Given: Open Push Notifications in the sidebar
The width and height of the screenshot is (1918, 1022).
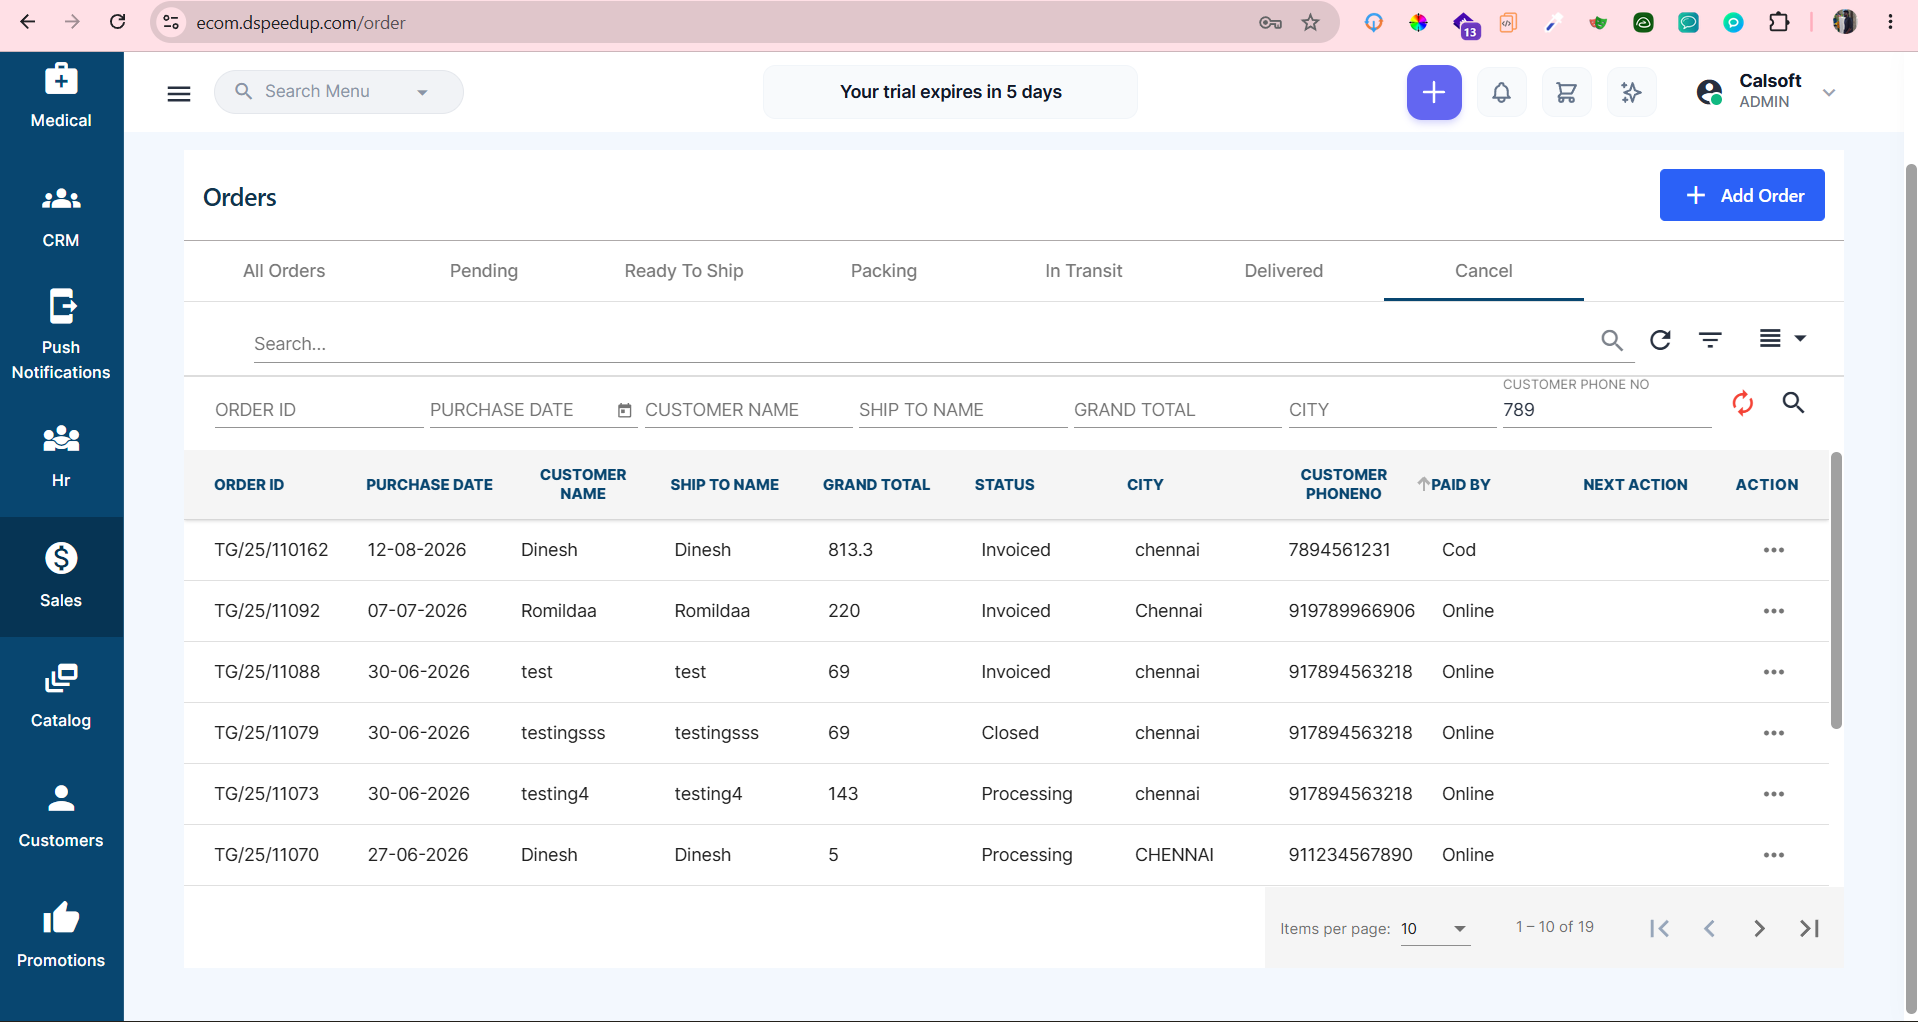Looking at the screenshot, I should (x=61, y=335).
